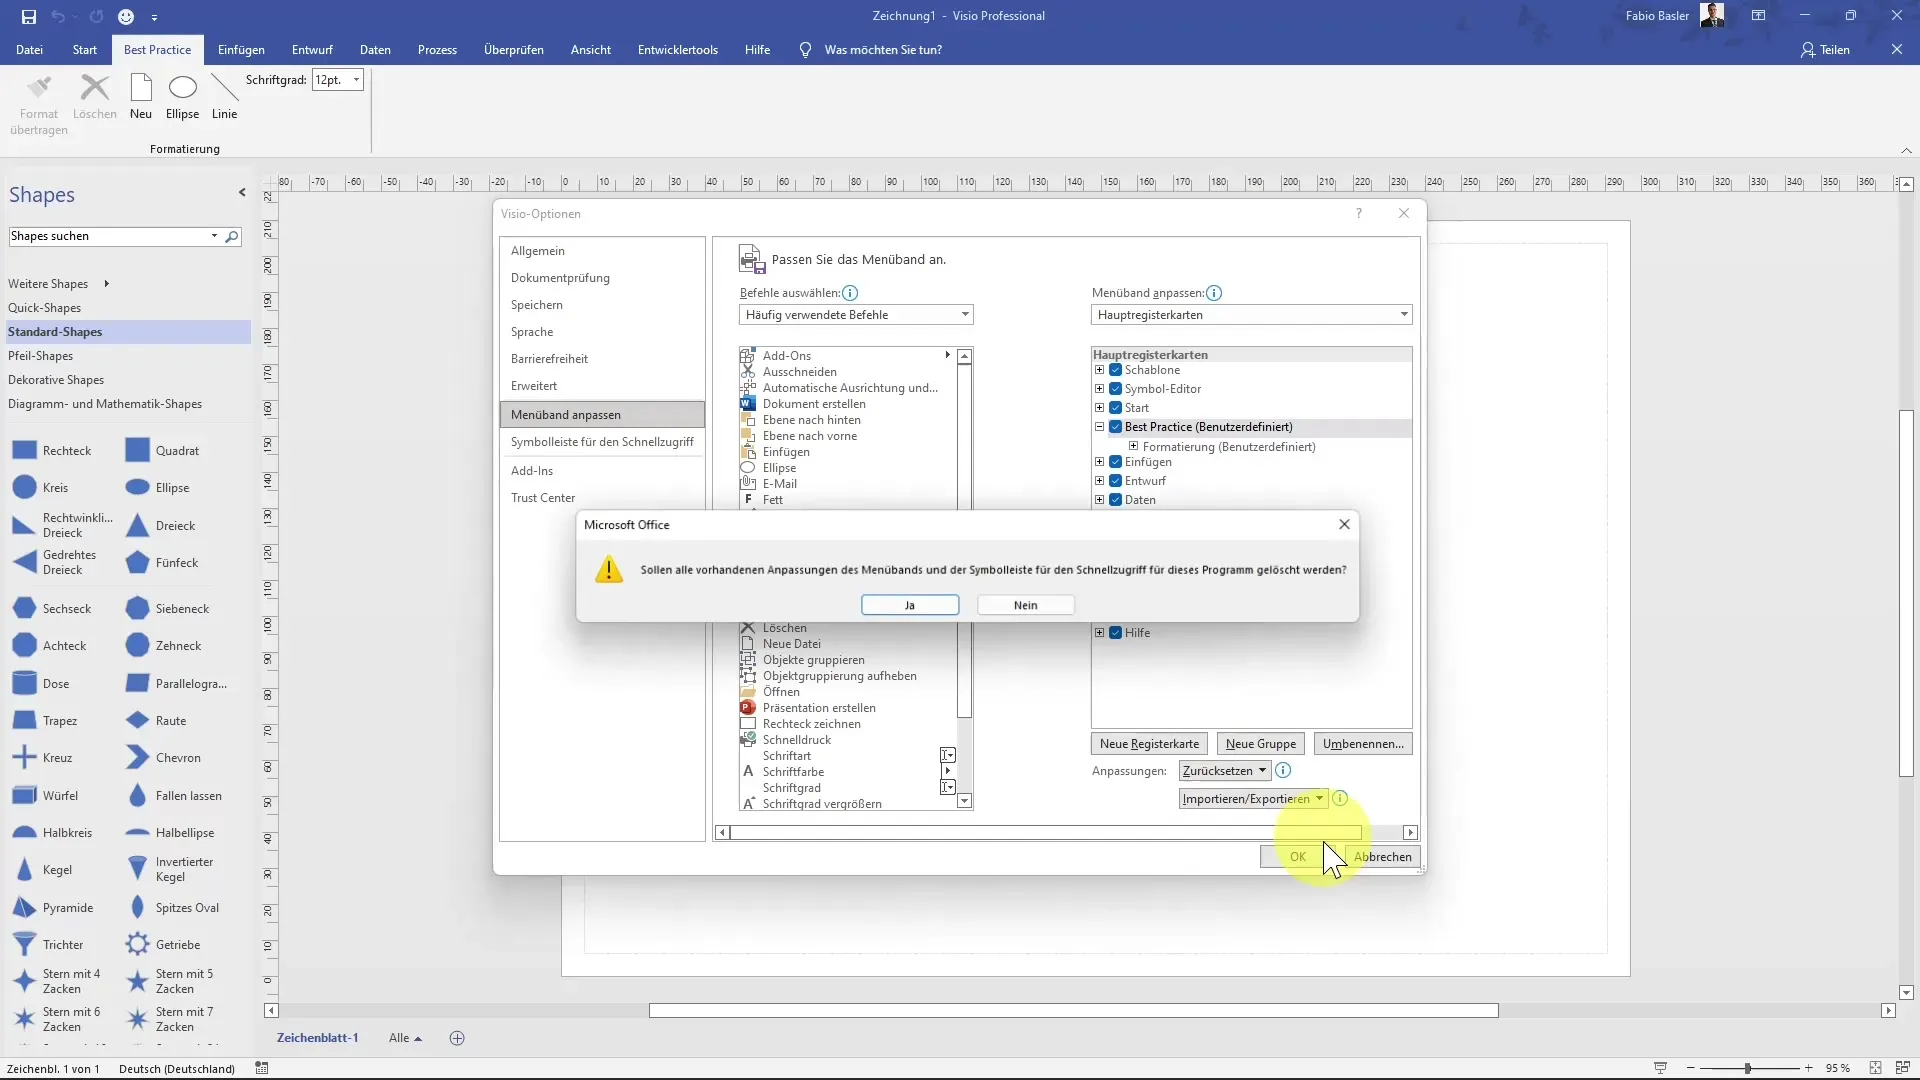
Task: Click the macro recording icon in status bar
Action: coord(262,1068)
